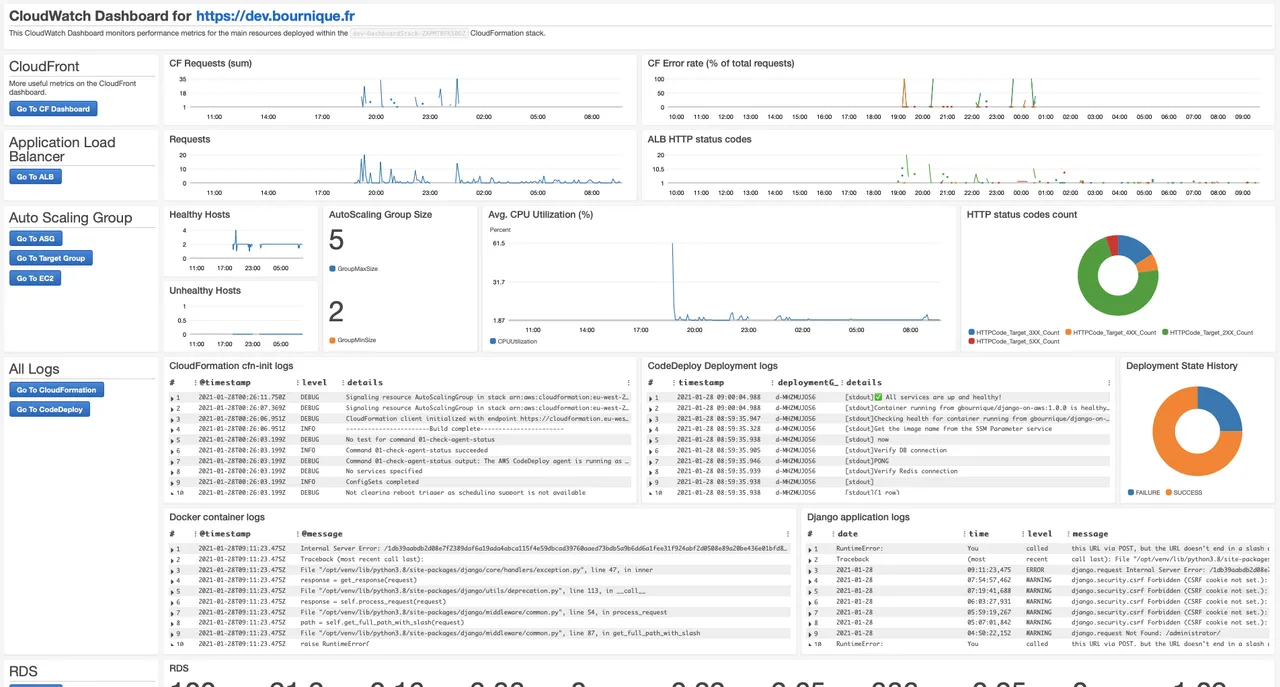Click the date column header in Django logs
The image size is (1280, 687).
click(x=847, y=534)
